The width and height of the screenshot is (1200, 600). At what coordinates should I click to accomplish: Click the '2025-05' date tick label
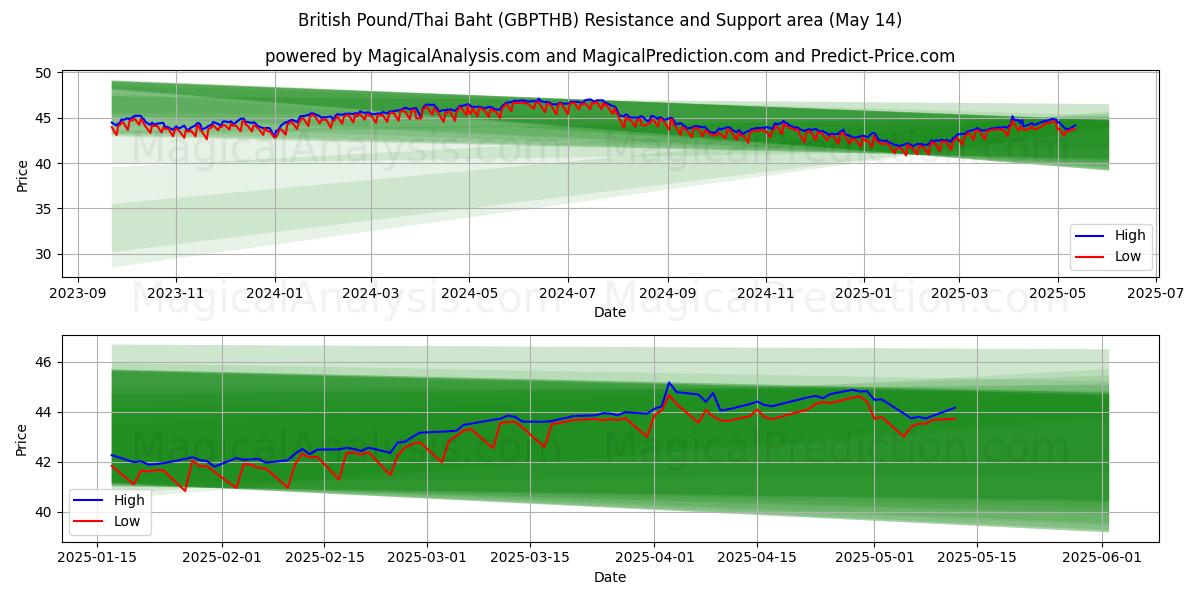1056,294
